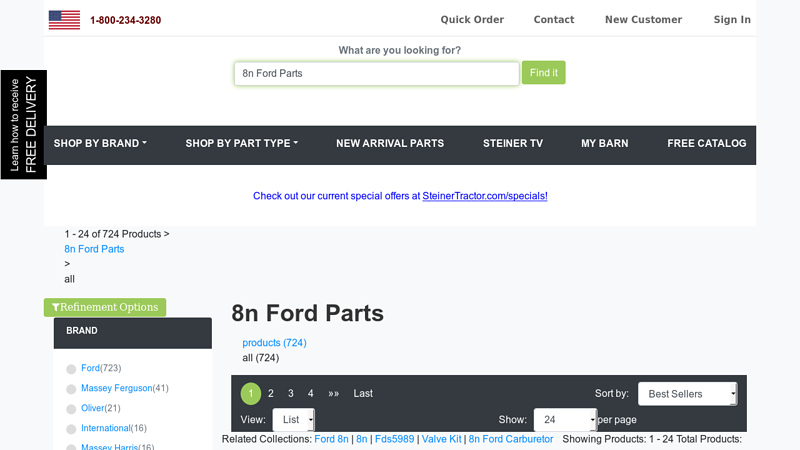Click the Massey Ferguson brand link
This screenshot has width=800, height=450.
pyautogui.click(x=116, y=388)
